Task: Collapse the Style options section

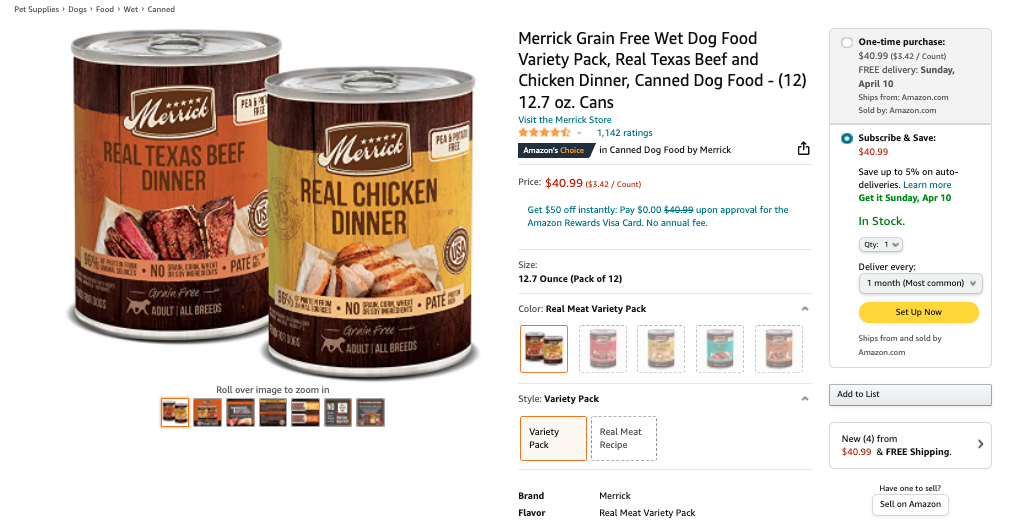Action: (805, 399)
